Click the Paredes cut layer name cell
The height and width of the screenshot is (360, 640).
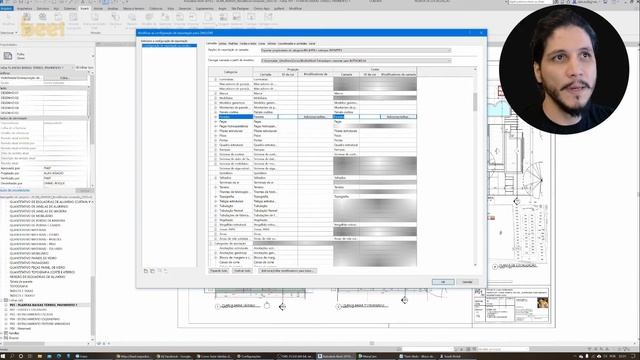pos(346,117)
